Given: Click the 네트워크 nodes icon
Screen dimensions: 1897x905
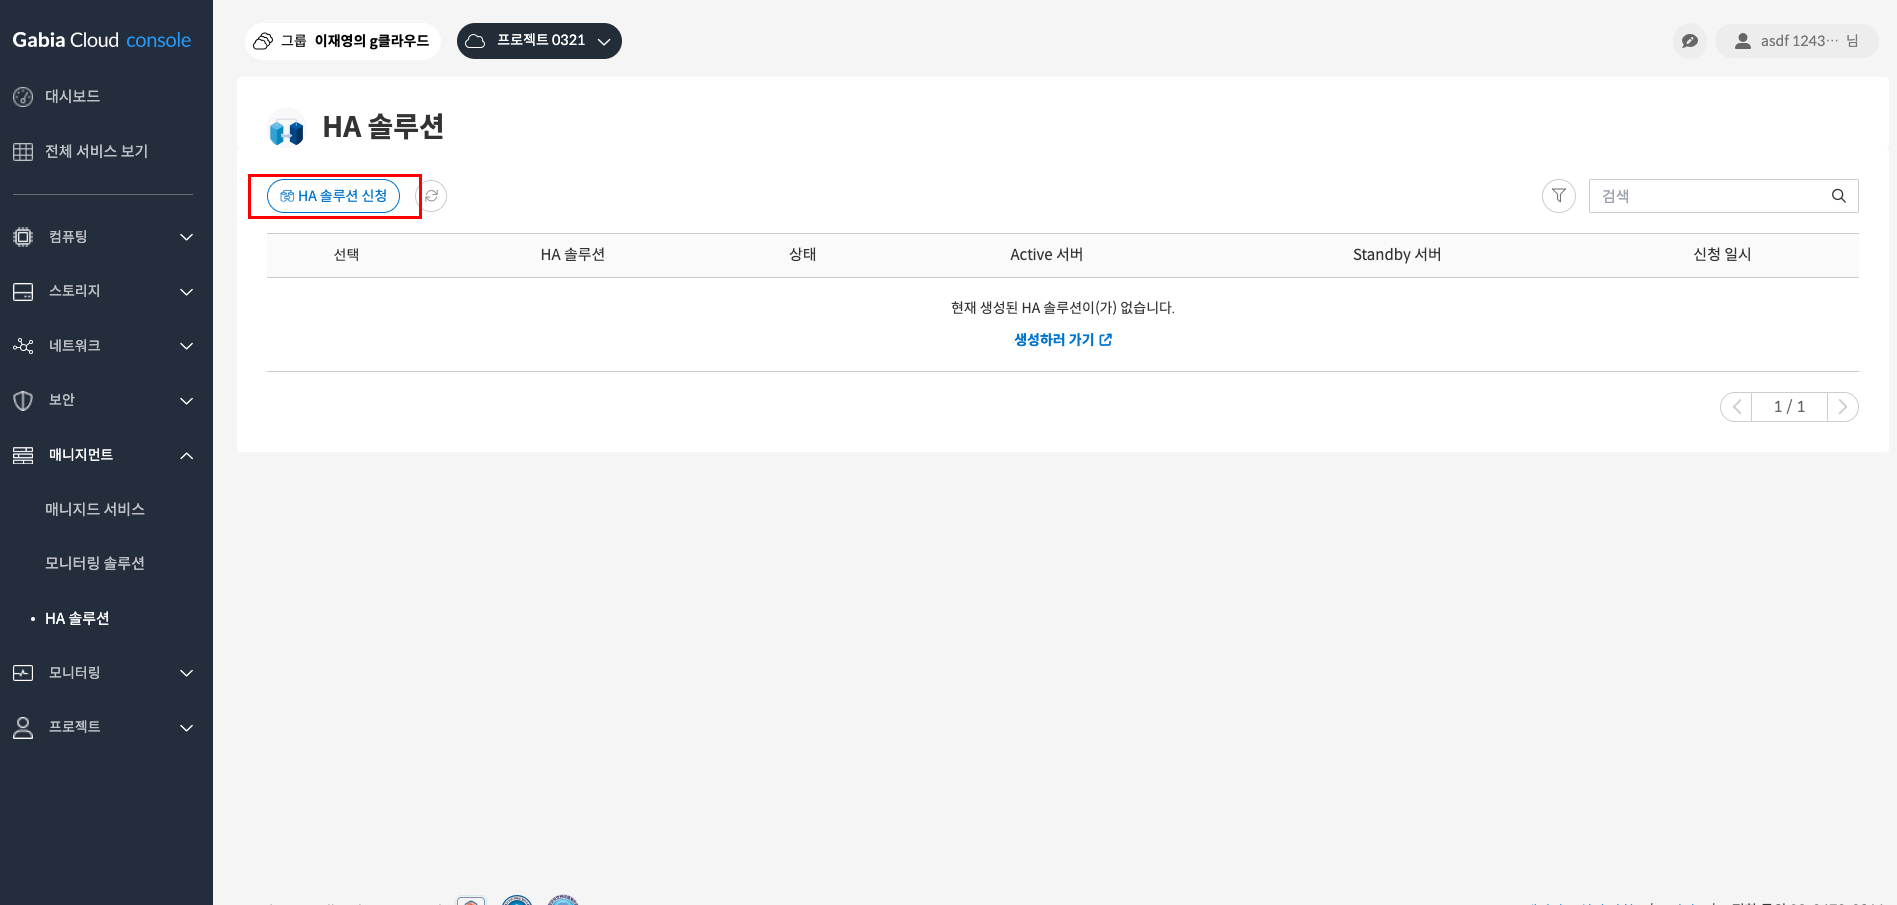Looking at the screenshot, I should (23, 346).
